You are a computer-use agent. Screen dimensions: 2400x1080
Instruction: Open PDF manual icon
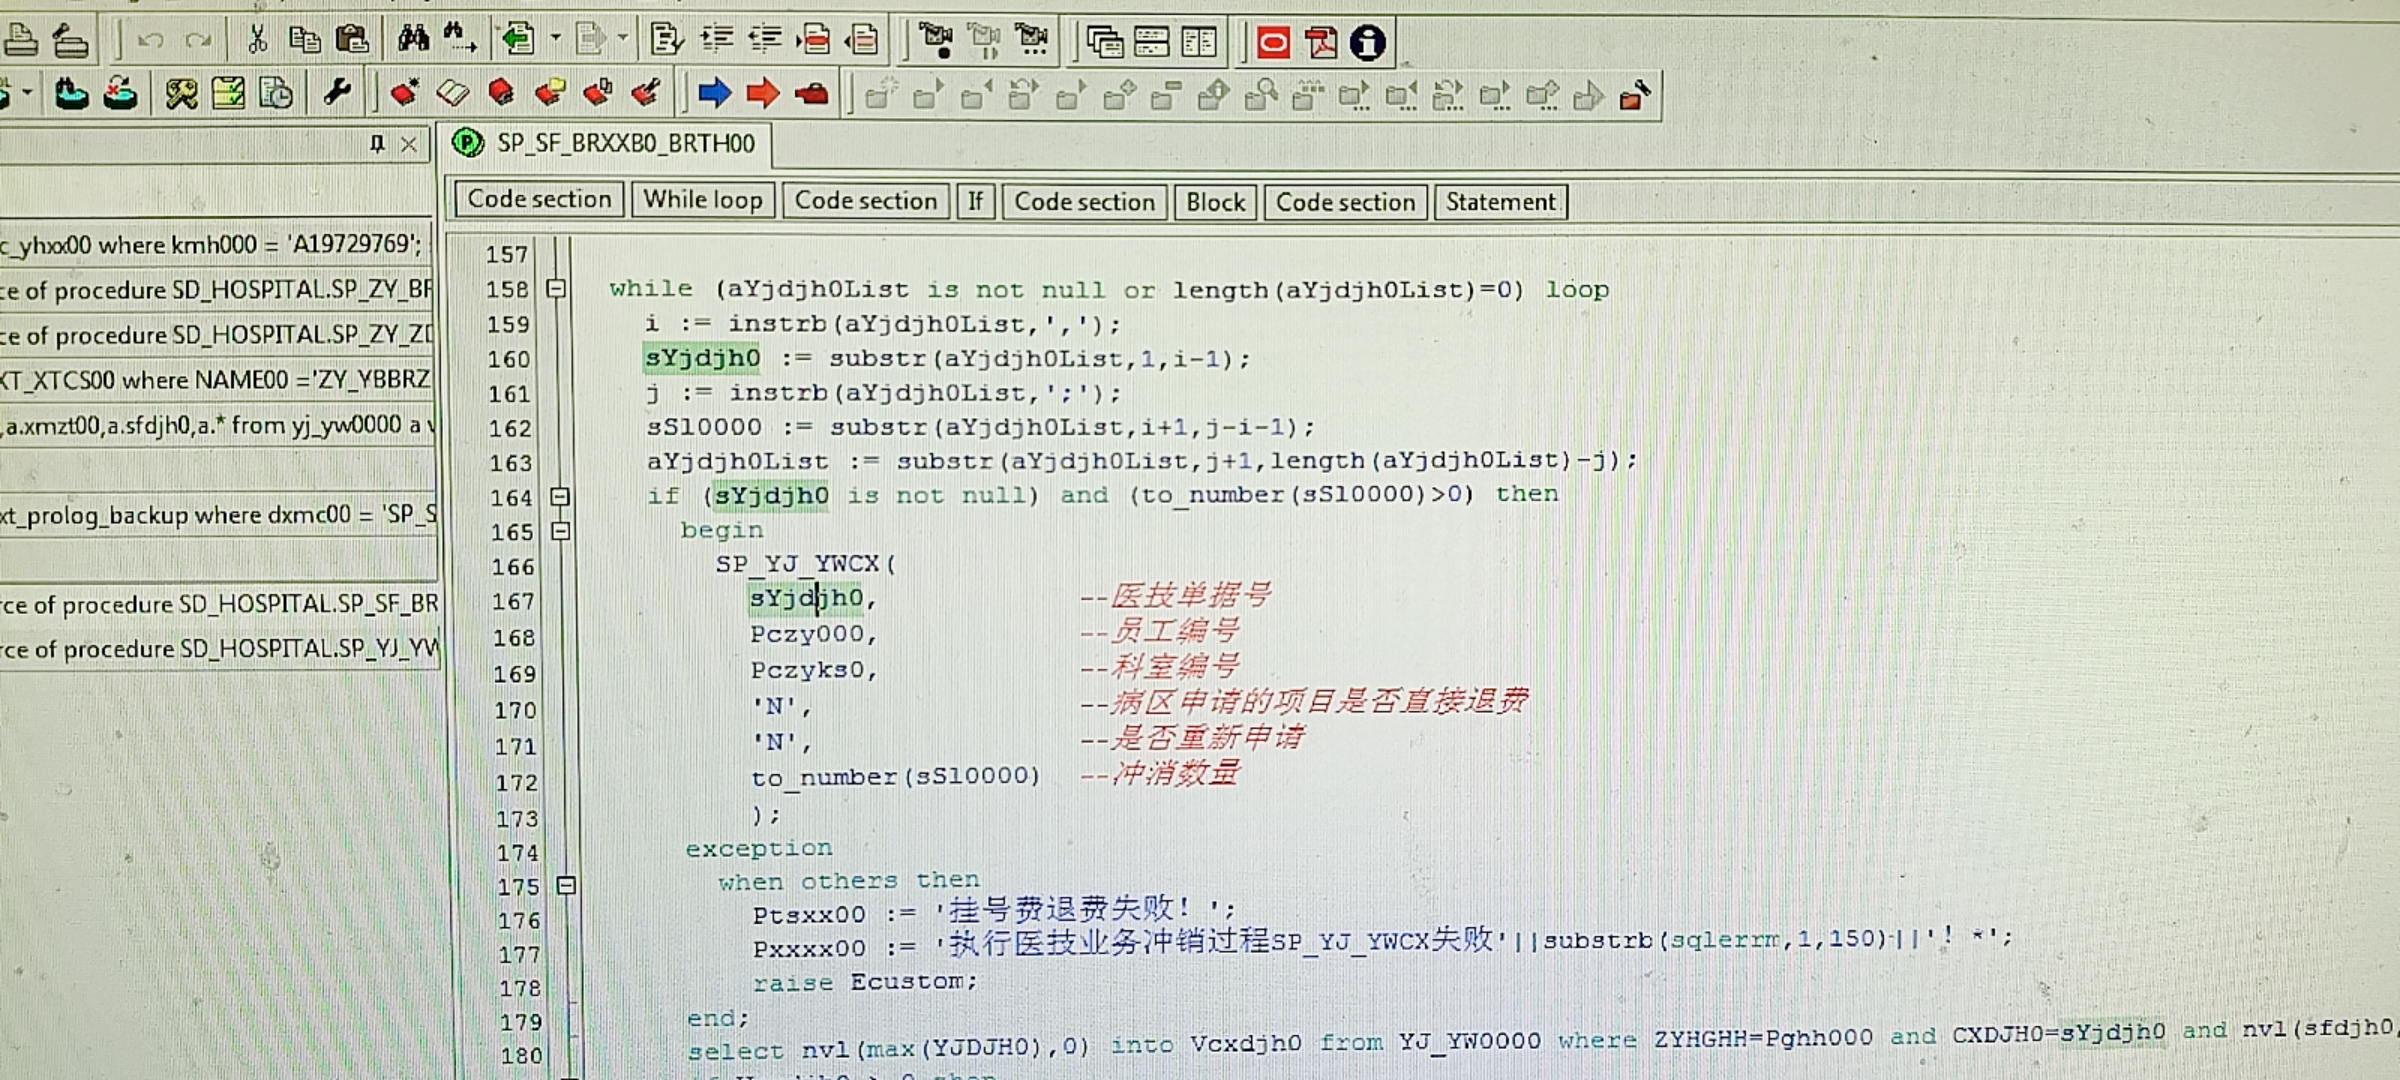click(x=1320, y=43)
